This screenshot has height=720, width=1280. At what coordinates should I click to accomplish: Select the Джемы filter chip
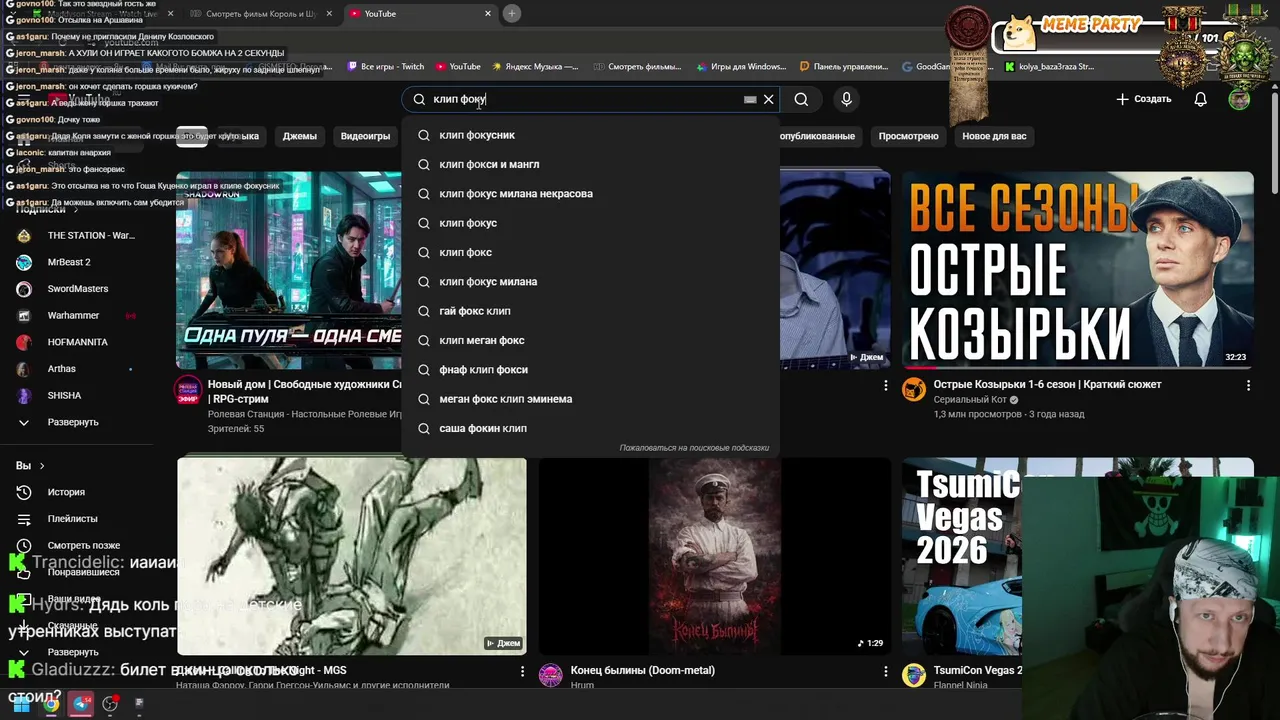point(299,136)
